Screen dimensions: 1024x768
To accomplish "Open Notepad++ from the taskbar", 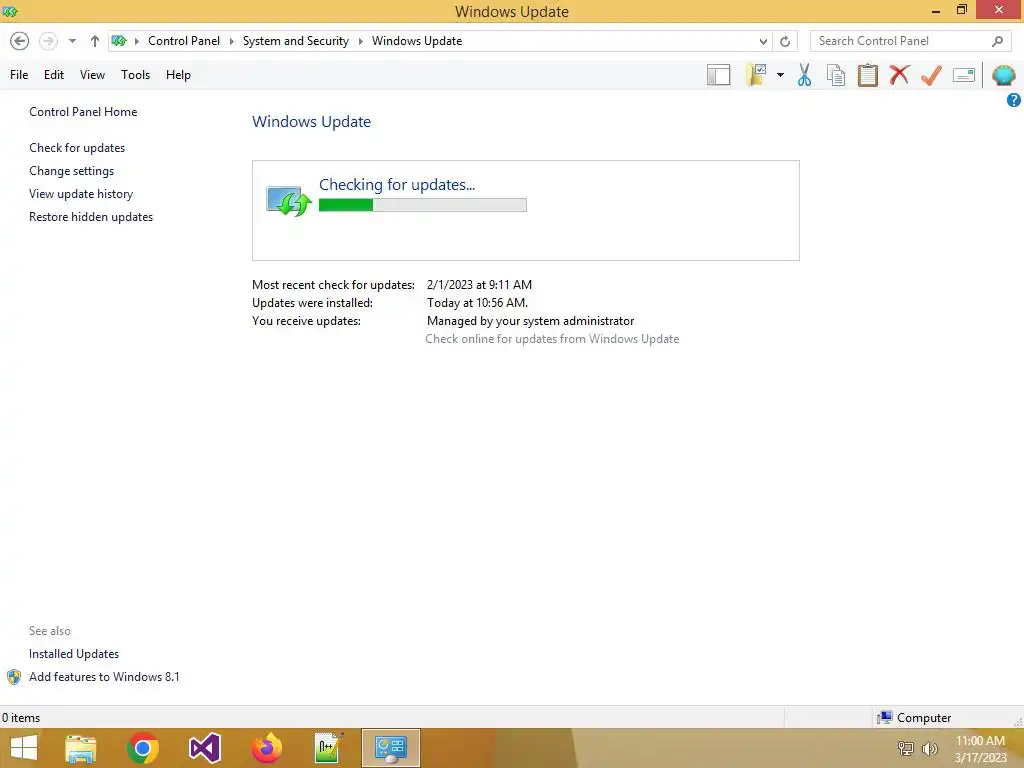I will (x=328, y=748).
